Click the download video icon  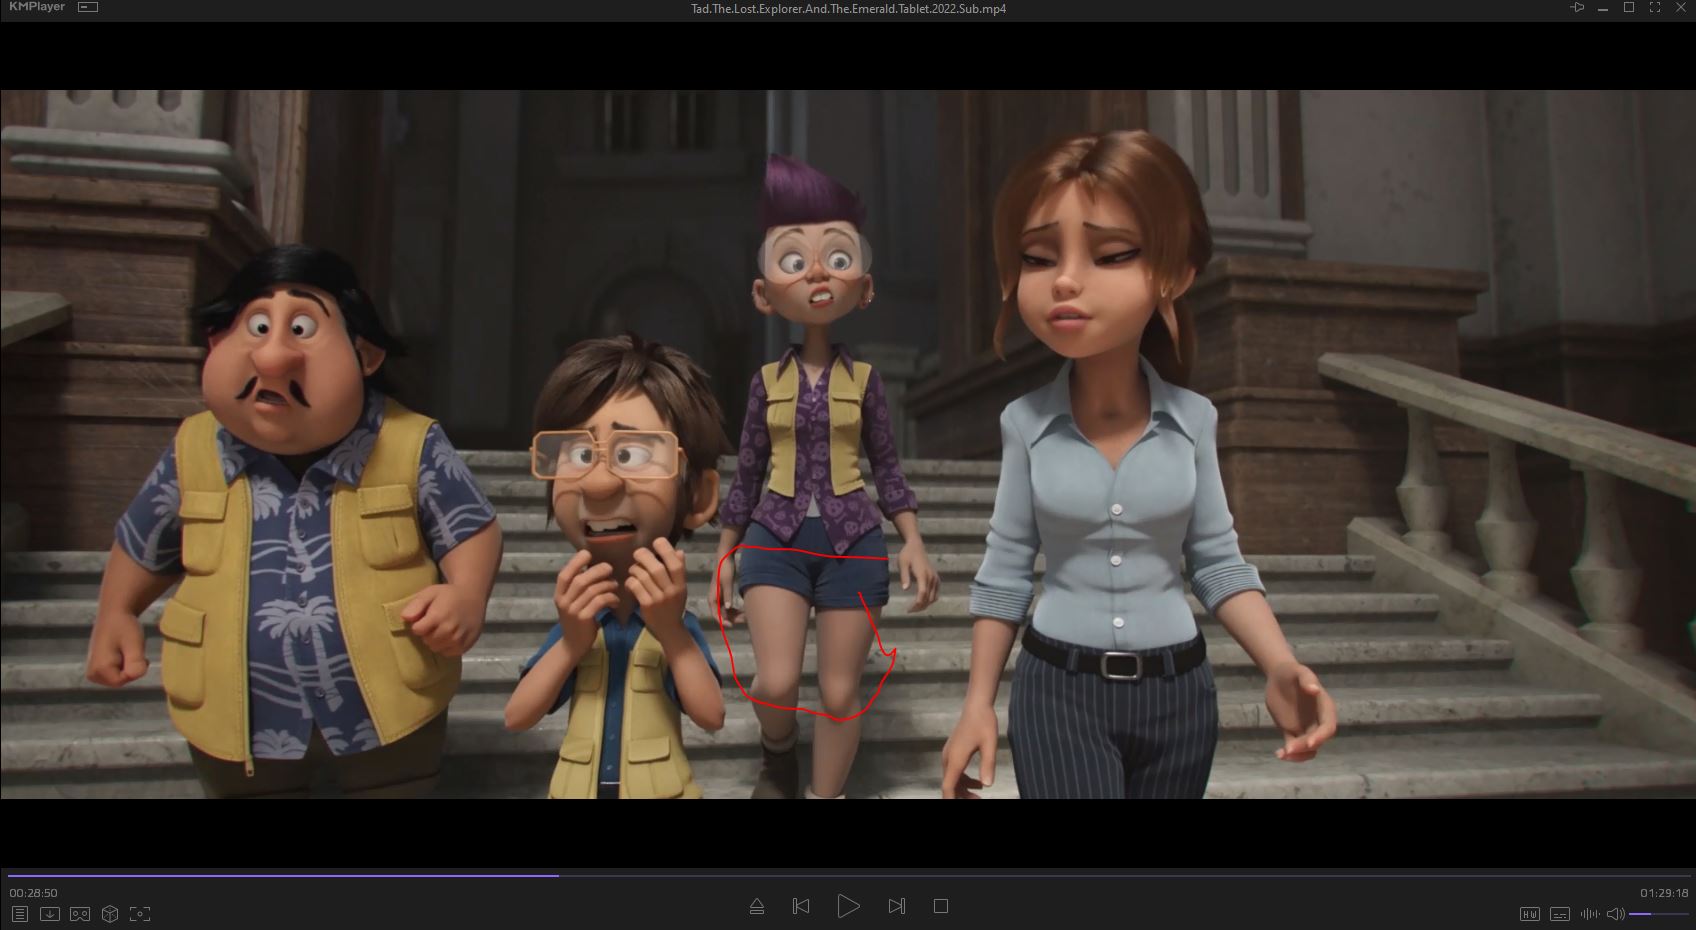coord(49,914)
